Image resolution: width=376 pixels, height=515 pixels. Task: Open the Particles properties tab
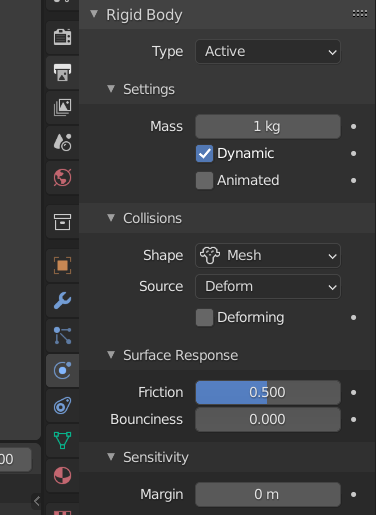pyautogui.click(x=63, y=336)
